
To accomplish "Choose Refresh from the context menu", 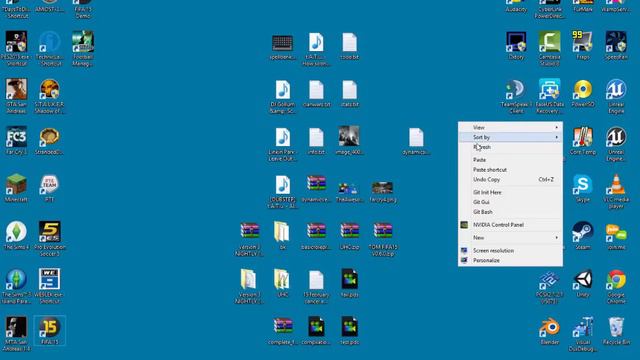I will (x=510, y=147).
